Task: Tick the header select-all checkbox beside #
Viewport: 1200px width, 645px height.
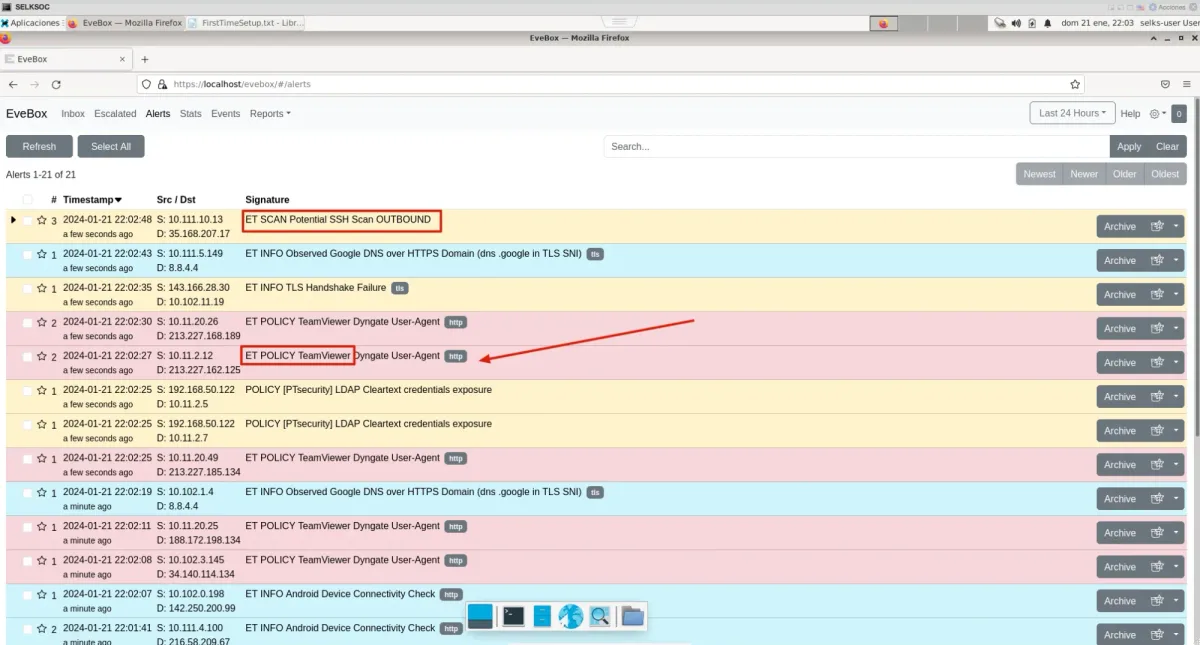Action: coord(28,199)
